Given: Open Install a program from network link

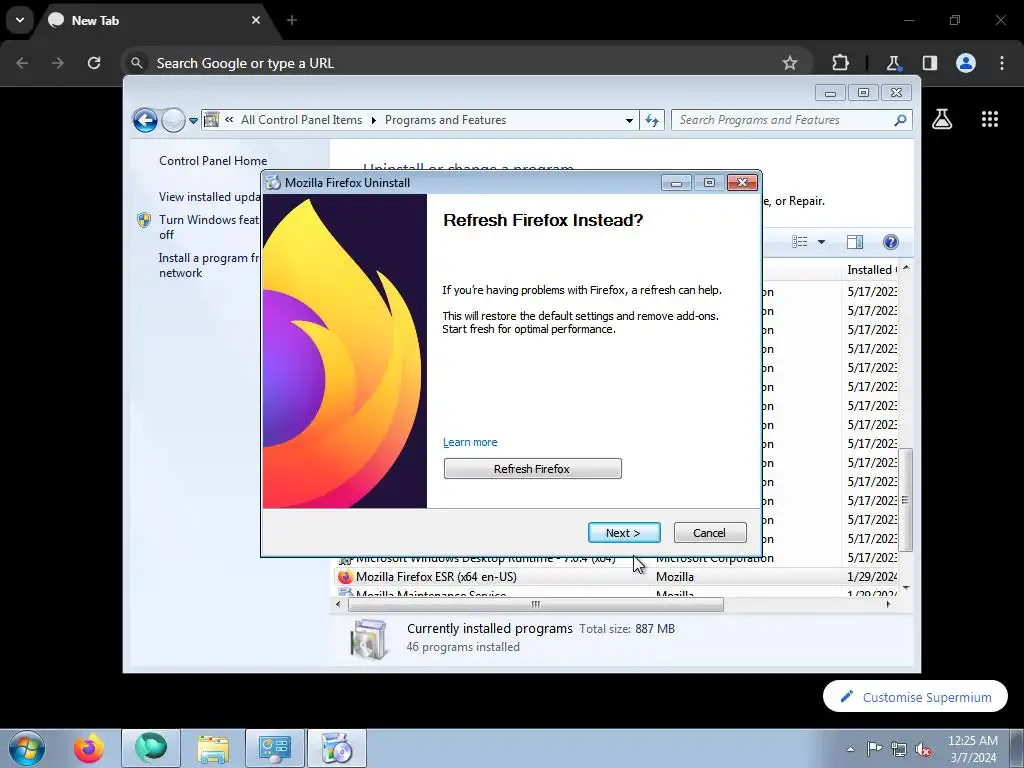Looking at the screenshot, I should [209, 265].
